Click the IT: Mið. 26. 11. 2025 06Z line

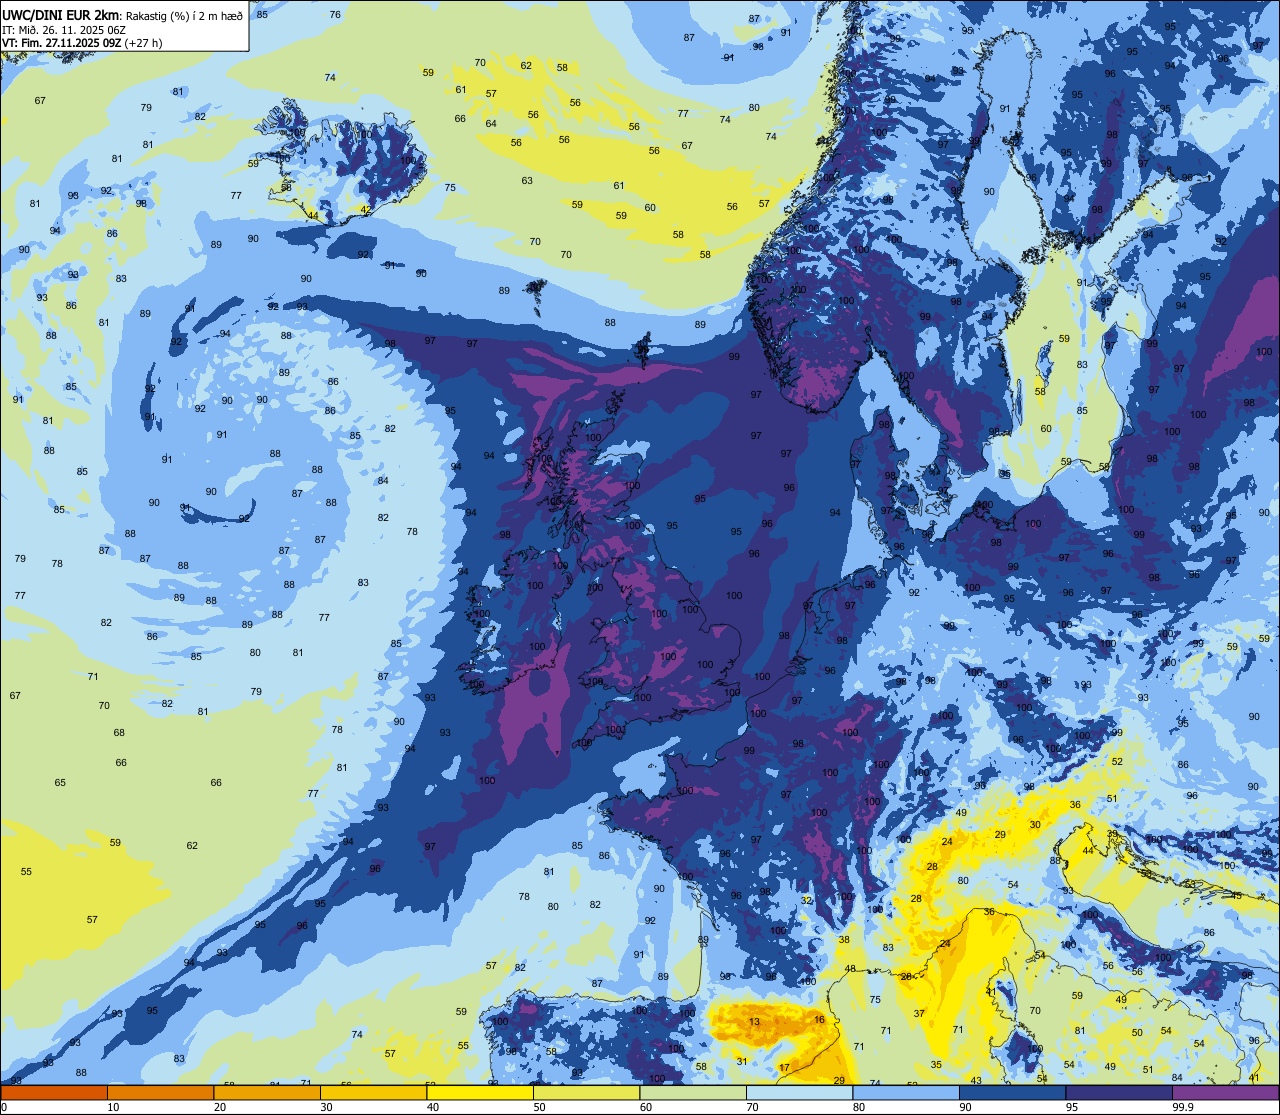pos(63,29)
